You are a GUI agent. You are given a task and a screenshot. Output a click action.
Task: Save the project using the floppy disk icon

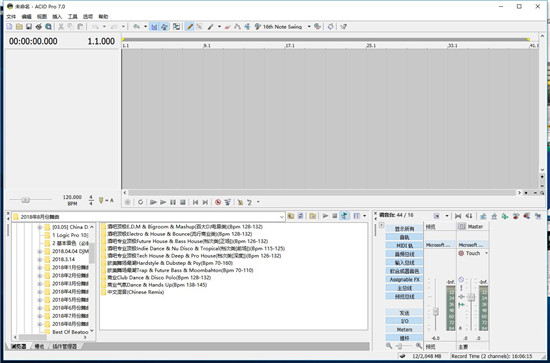[x=29, y=27]
